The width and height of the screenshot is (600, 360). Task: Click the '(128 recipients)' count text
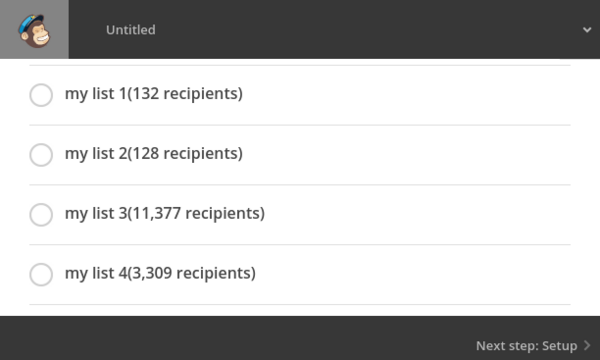click(x=185, y=153)
